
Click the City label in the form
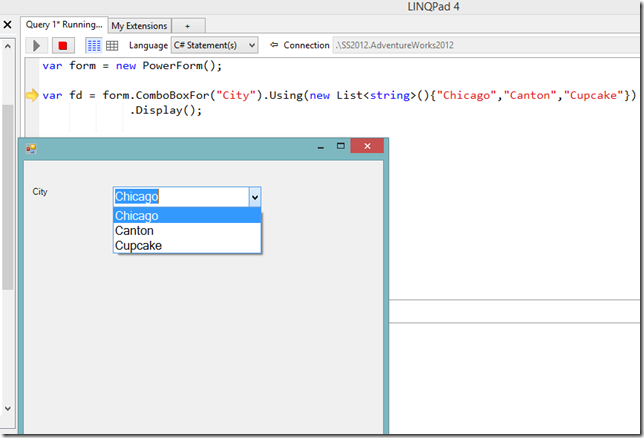point(40,191)
